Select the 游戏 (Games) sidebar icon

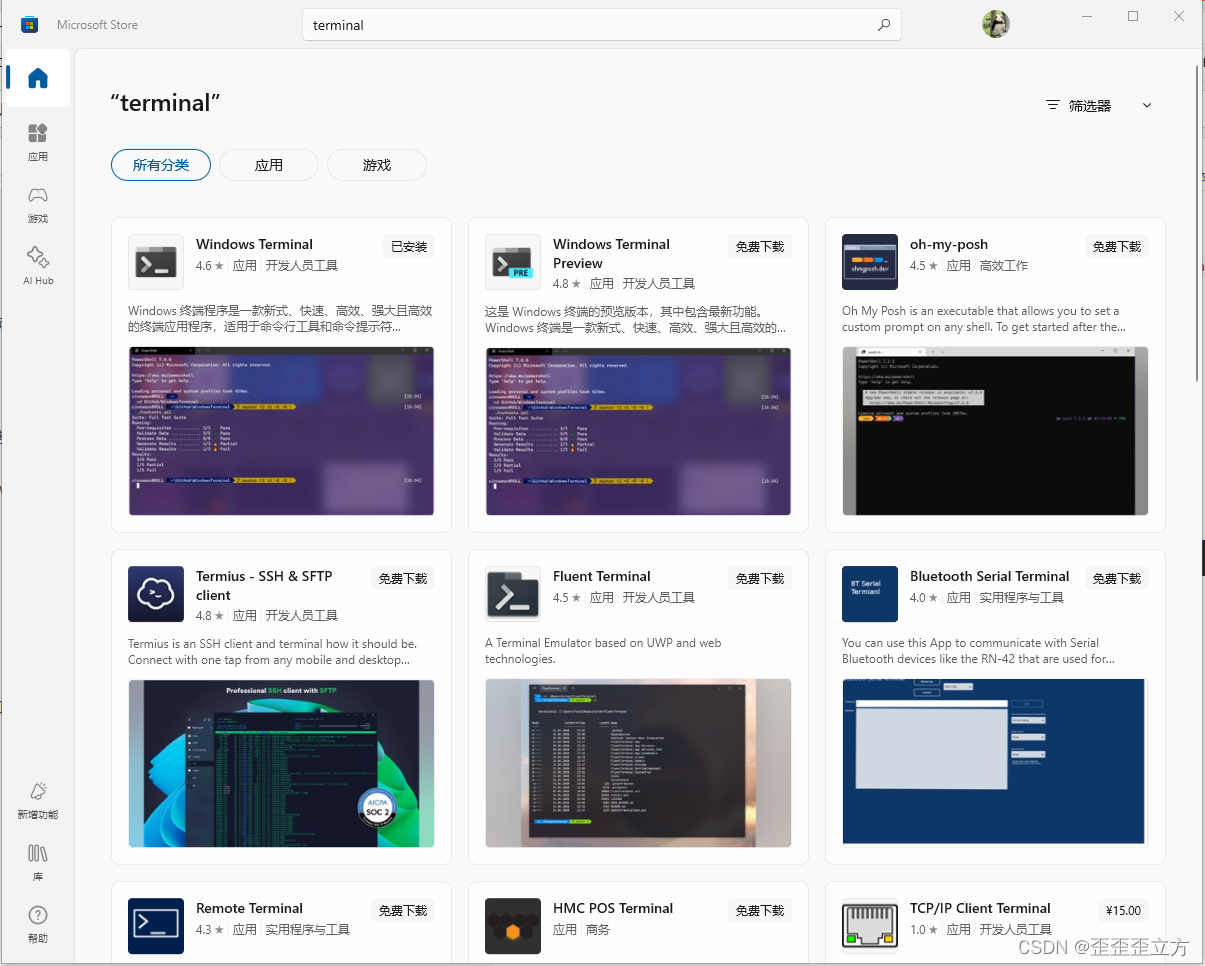(x=37, y=202)
